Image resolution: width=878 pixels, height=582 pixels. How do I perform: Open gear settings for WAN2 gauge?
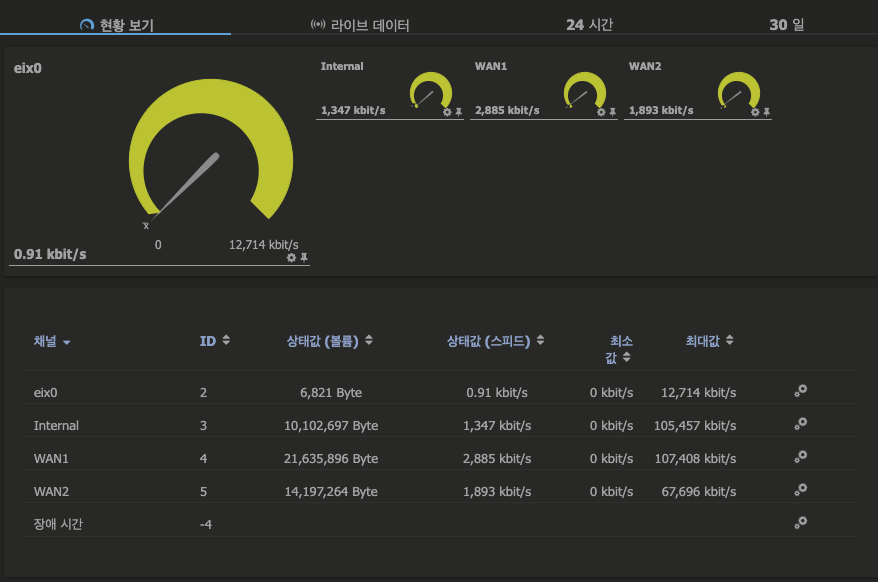point(755,112)
